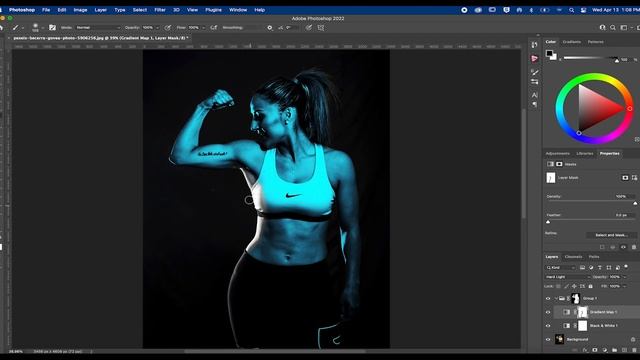Toggle pressure for opacity icon
Image resolution: width=640 pixels, height=360 pixels.
coord(168,28)
